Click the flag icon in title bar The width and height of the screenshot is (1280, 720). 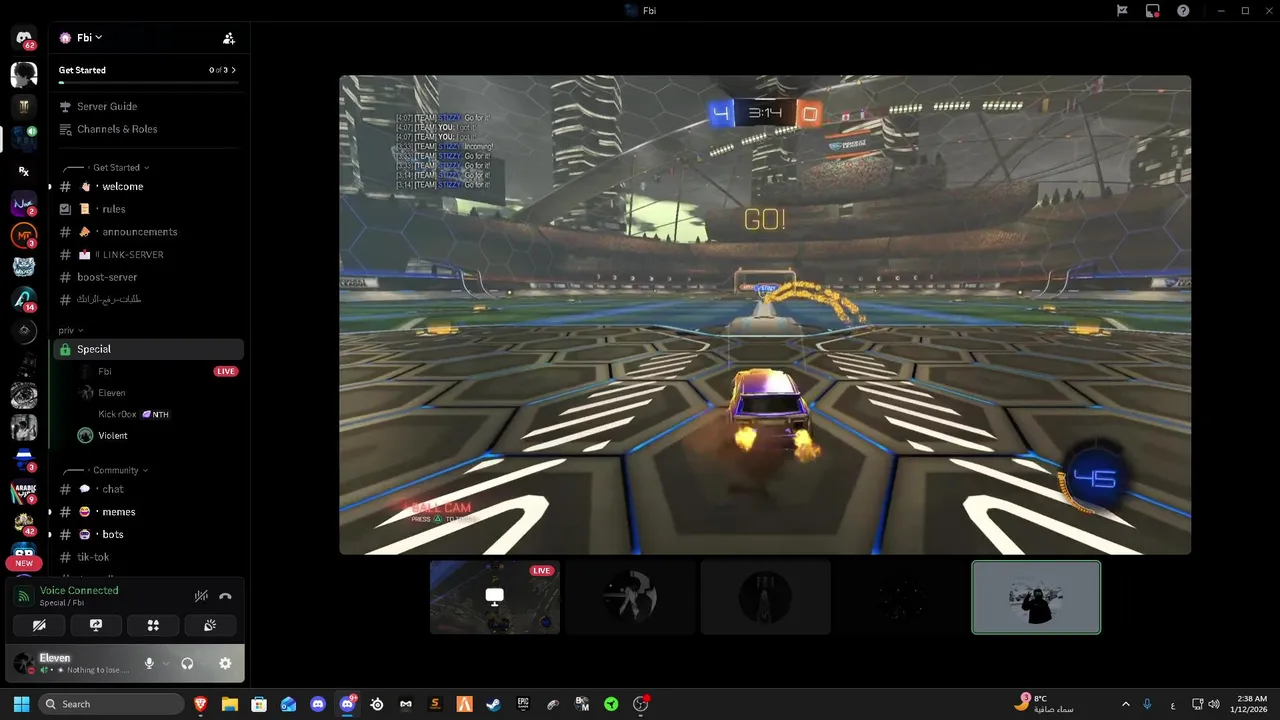(x=1122, y=11)
